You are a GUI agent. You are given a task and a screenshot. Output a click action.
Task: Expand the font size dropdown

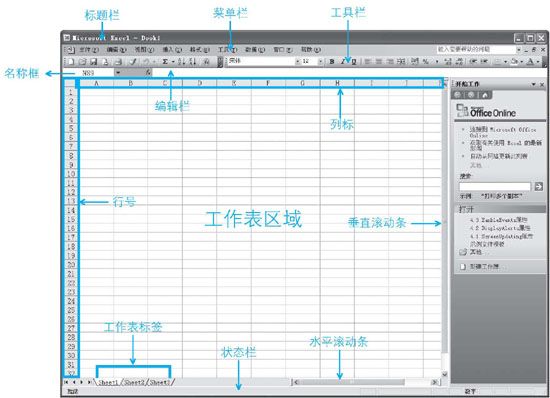[x=320, y=61]
